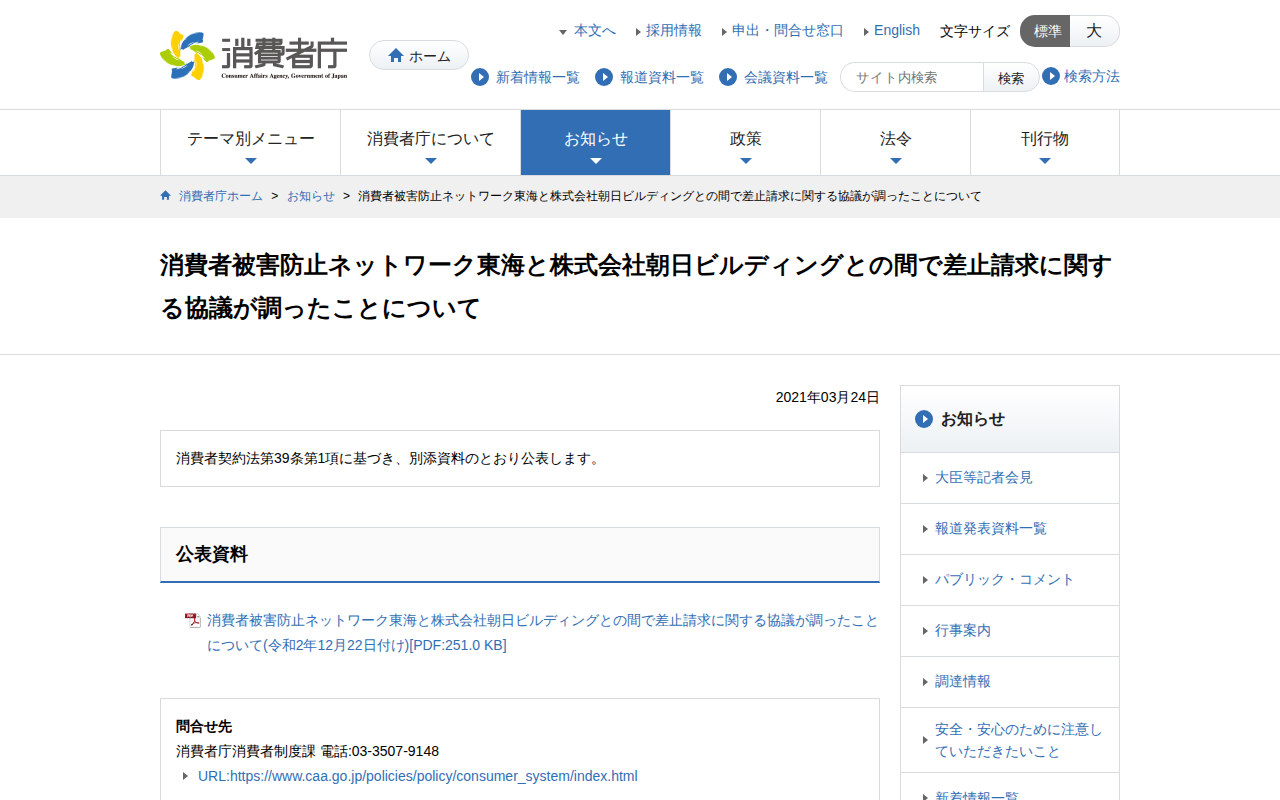Expand the 法令 navigation dropdown

tap(895, 142)
